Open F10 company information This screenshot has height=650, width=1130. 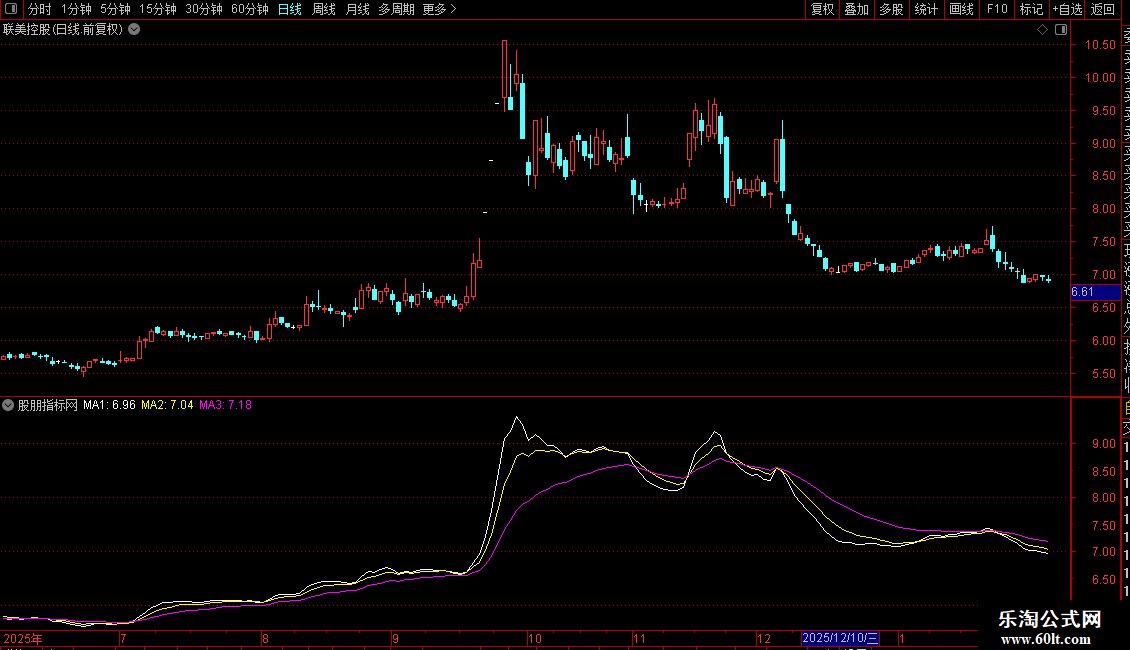(x=997, y=9)
